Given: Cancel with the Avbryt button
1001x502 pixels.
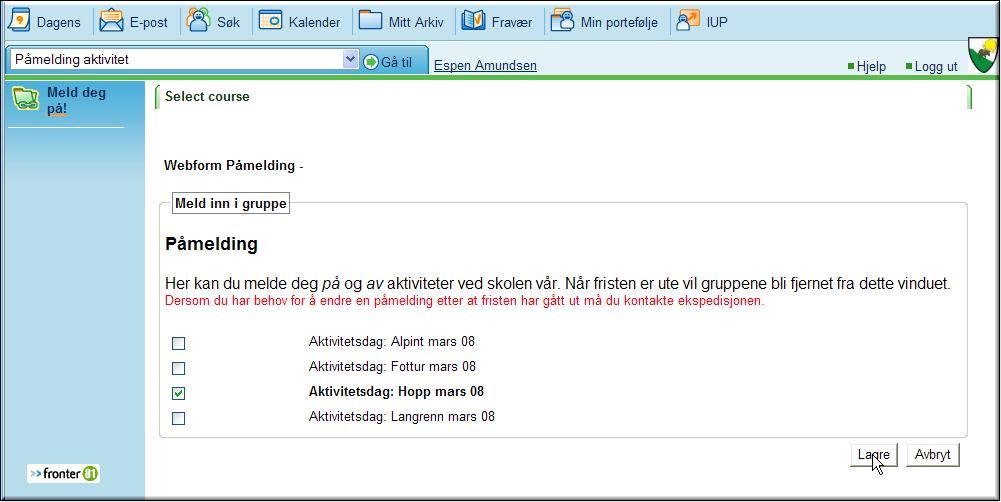Looking at the screenshot, I should (x=933, y=455).
